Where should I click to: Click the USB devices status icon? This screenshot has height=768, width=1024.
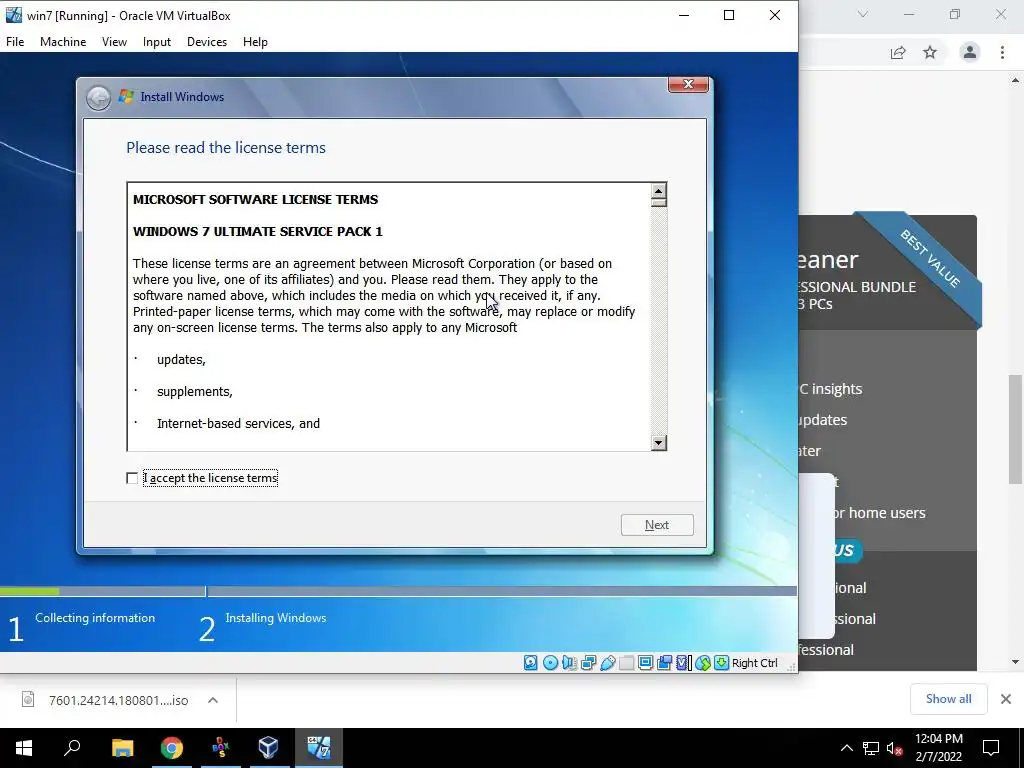608,663
